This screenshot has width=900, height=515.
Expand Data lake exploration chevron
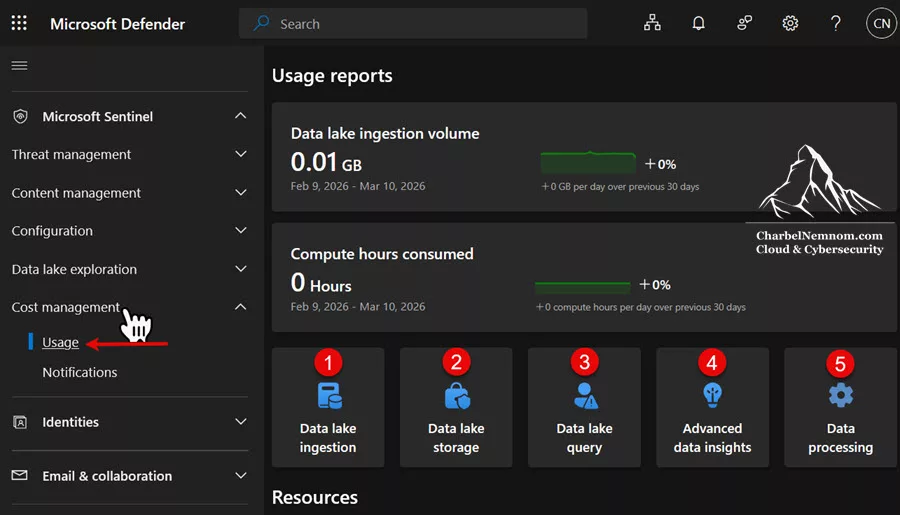click(x=241, y=269)
